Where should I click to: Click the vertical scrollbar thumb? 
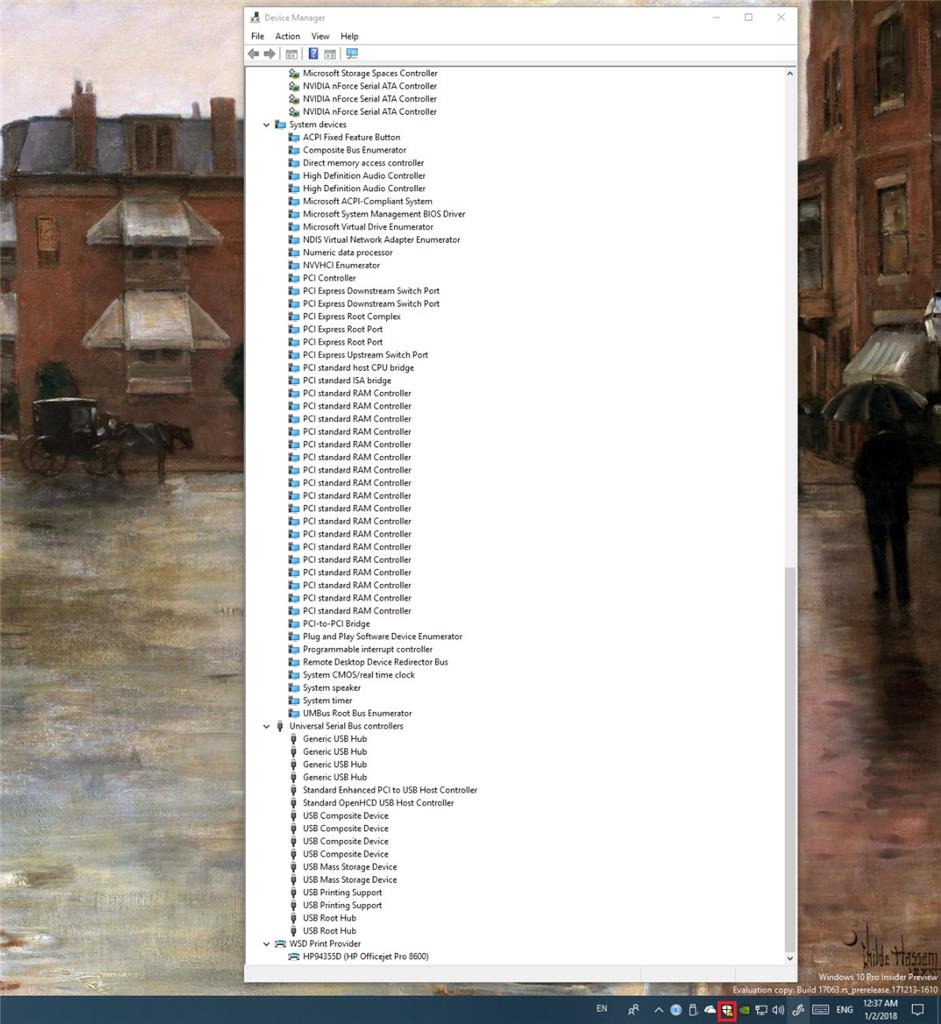coord(790,759)
